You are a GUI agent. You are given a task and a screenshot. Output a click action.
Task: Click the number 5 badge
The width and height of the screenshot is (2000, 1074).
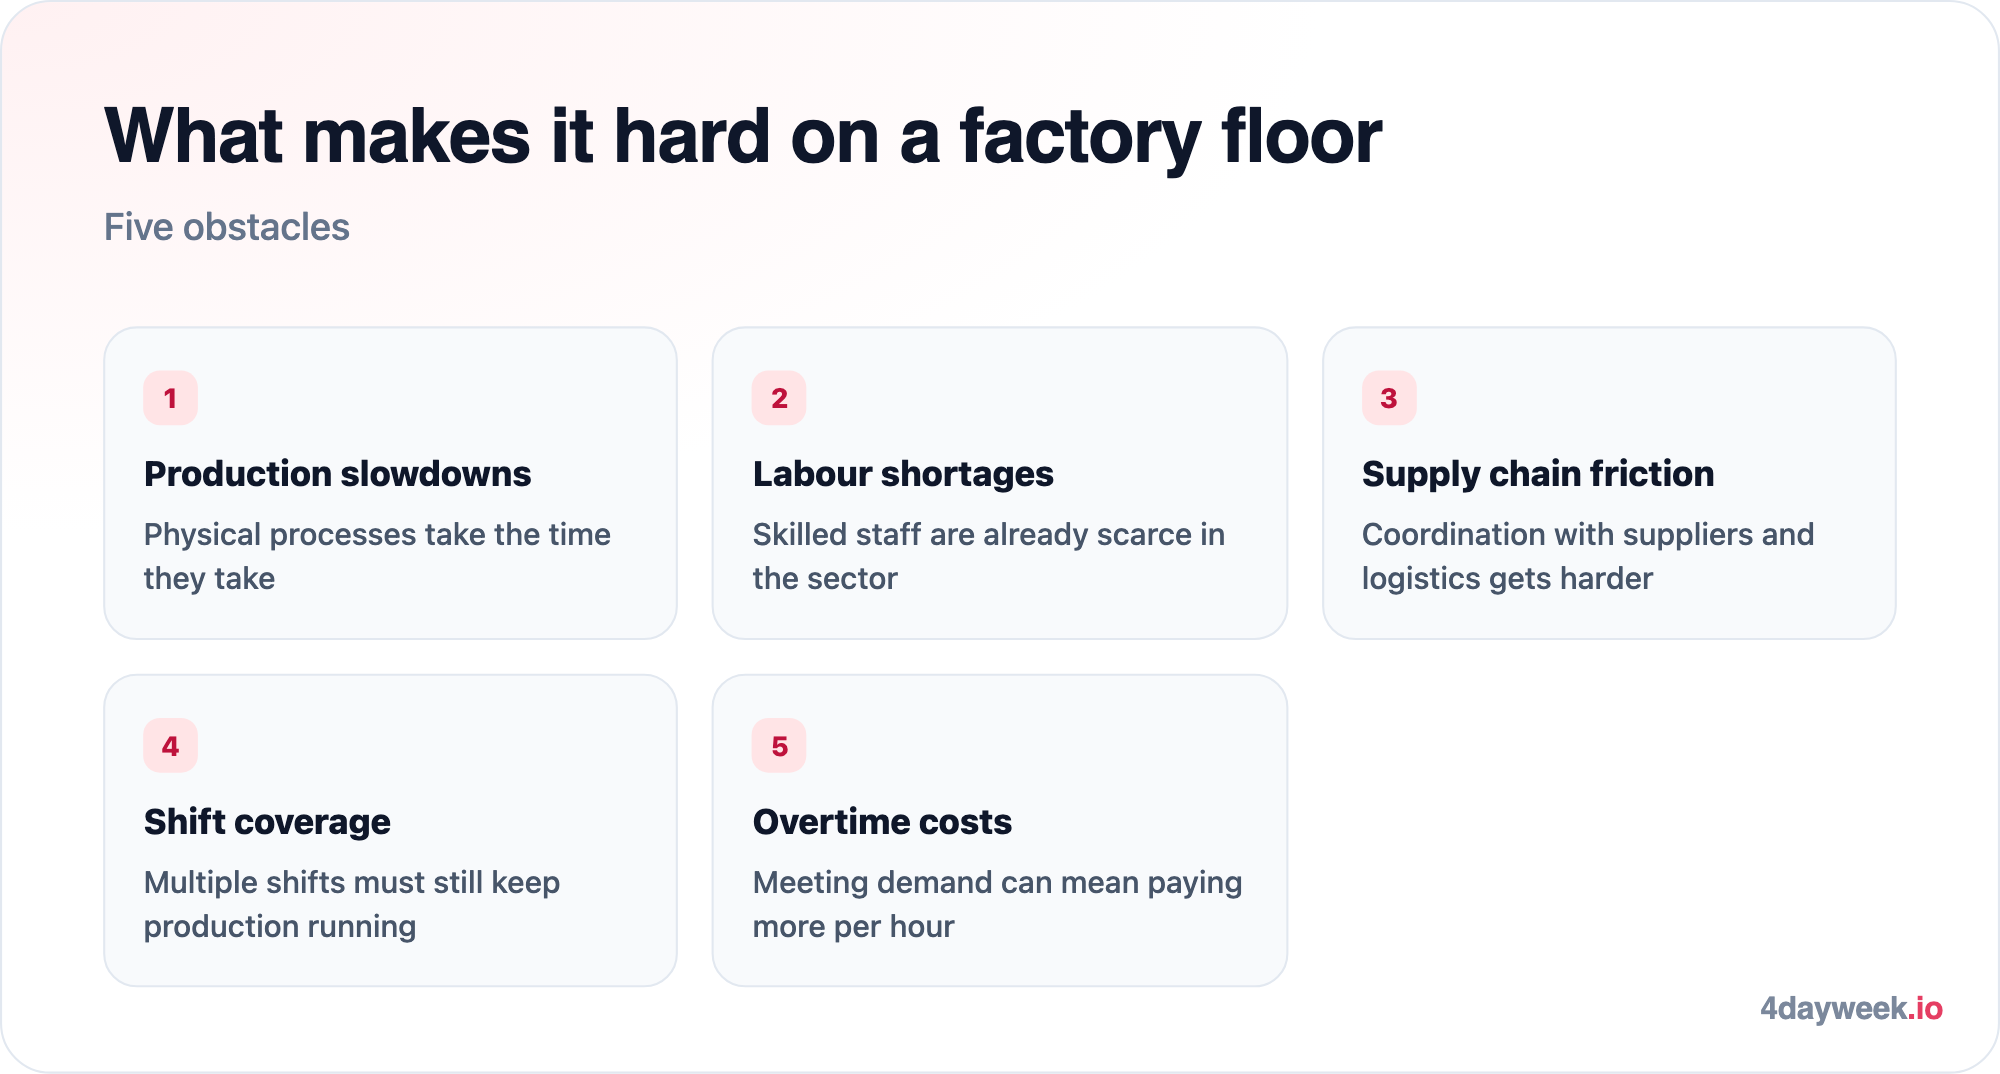[779, 746]
